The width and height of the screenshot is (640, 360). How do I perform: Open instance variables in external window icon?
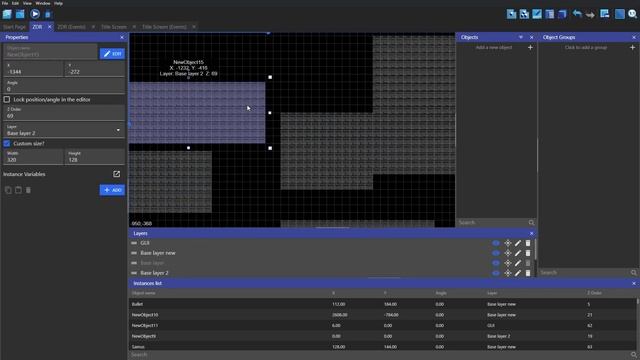(x=116, y=174)
